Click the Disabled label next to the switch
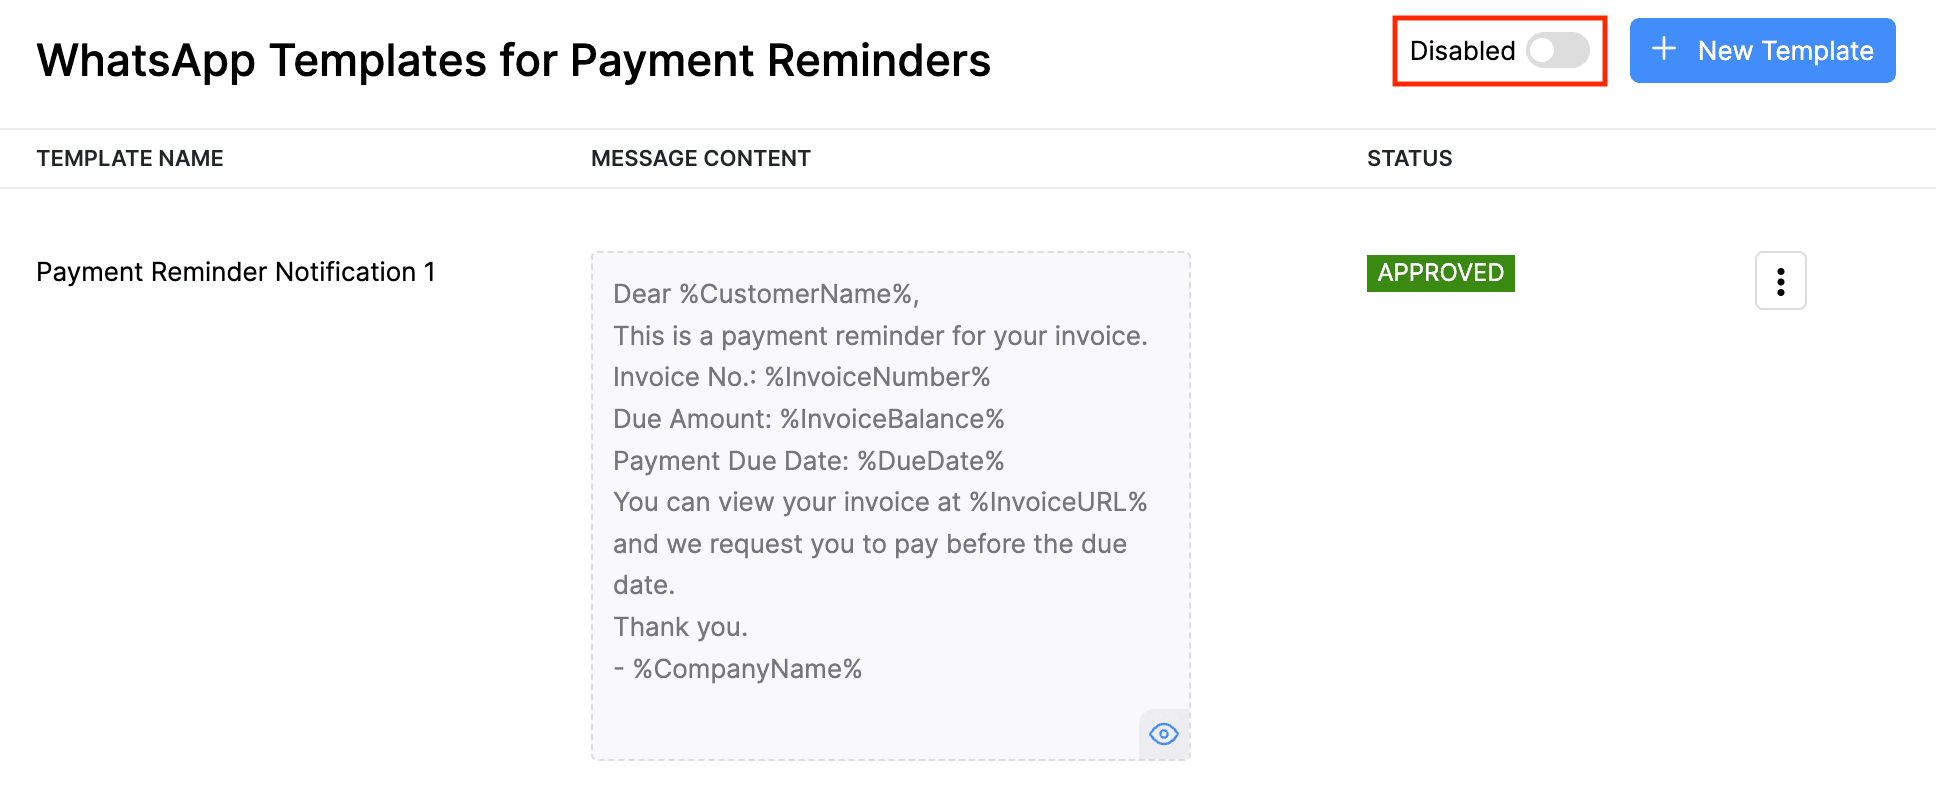Viewport: 1936px width, 808px height. [1461, 50]
